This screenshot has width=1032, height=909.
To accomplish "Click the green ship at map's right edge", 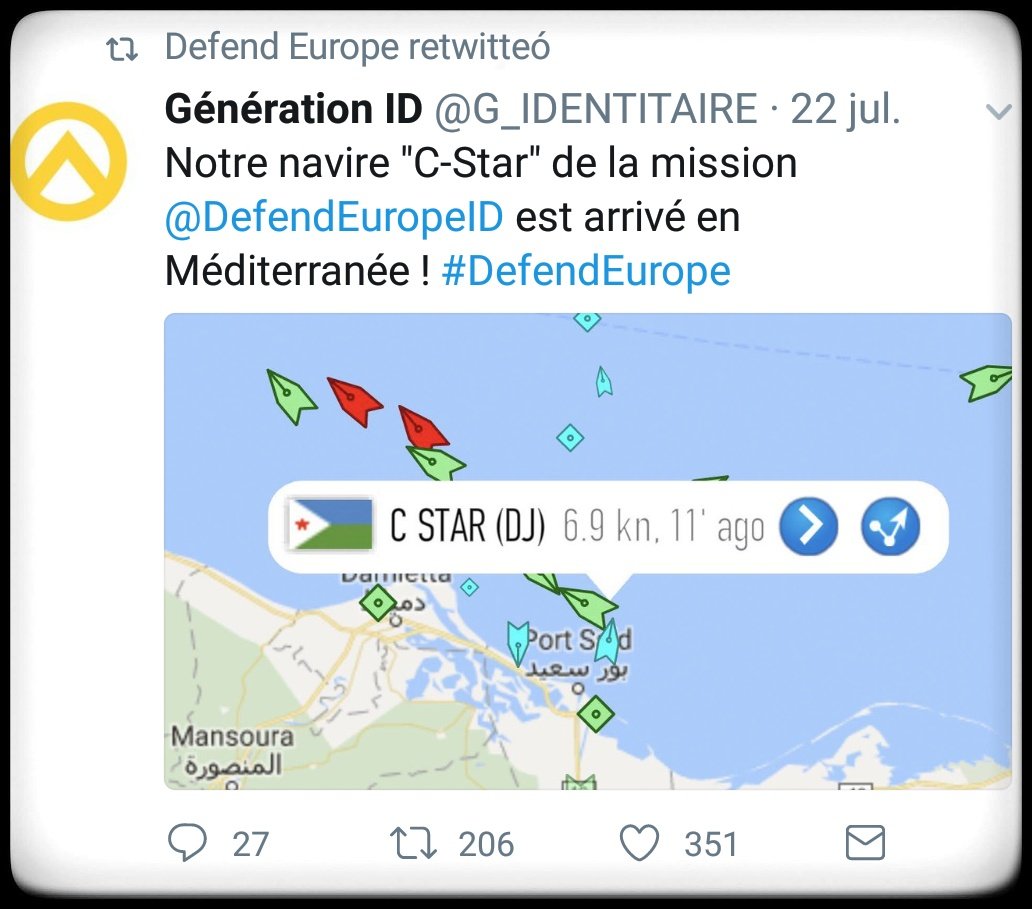I will (x=987, y=381).
